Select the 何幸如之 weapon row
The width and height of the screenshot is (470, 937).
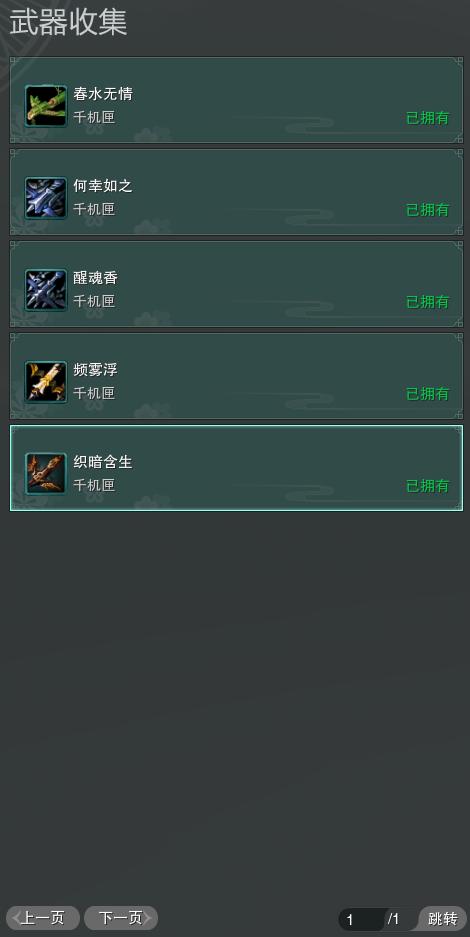click(x=236, y=192)
